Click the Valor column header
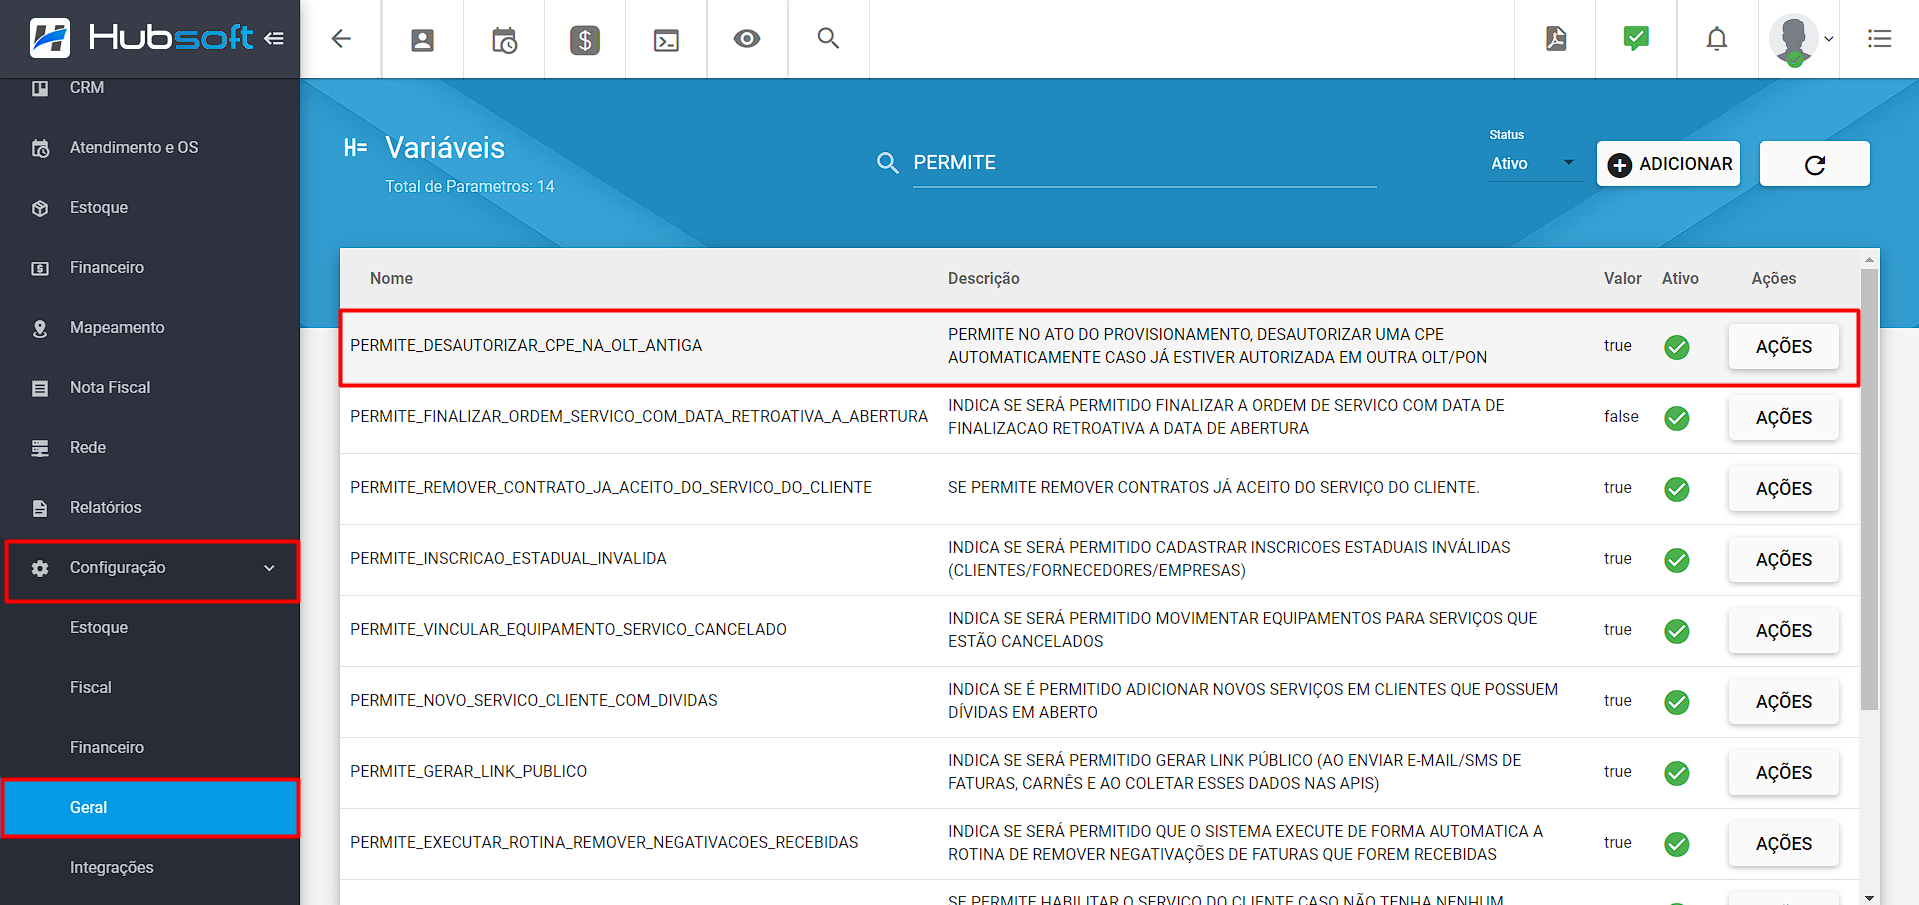The width and height of the screenshot is (1919, 905). tap(1622, 279)
